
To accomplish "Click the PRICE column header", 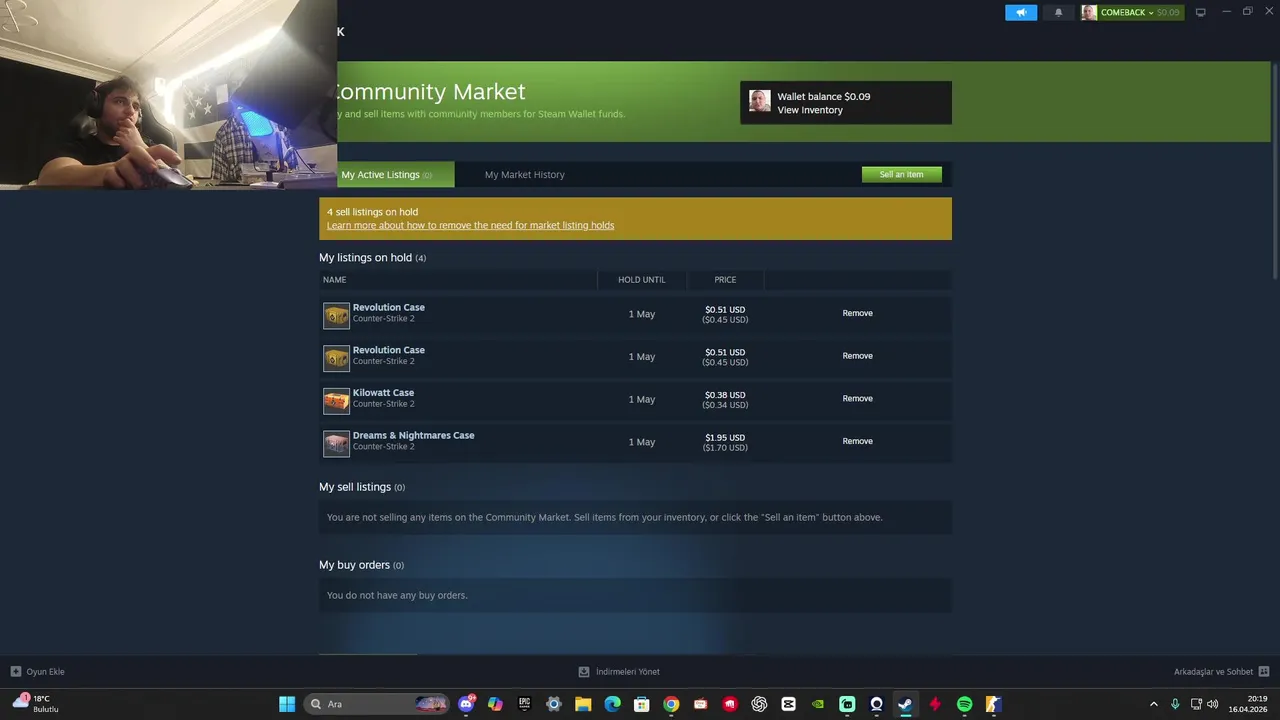I will click(725, 280).
